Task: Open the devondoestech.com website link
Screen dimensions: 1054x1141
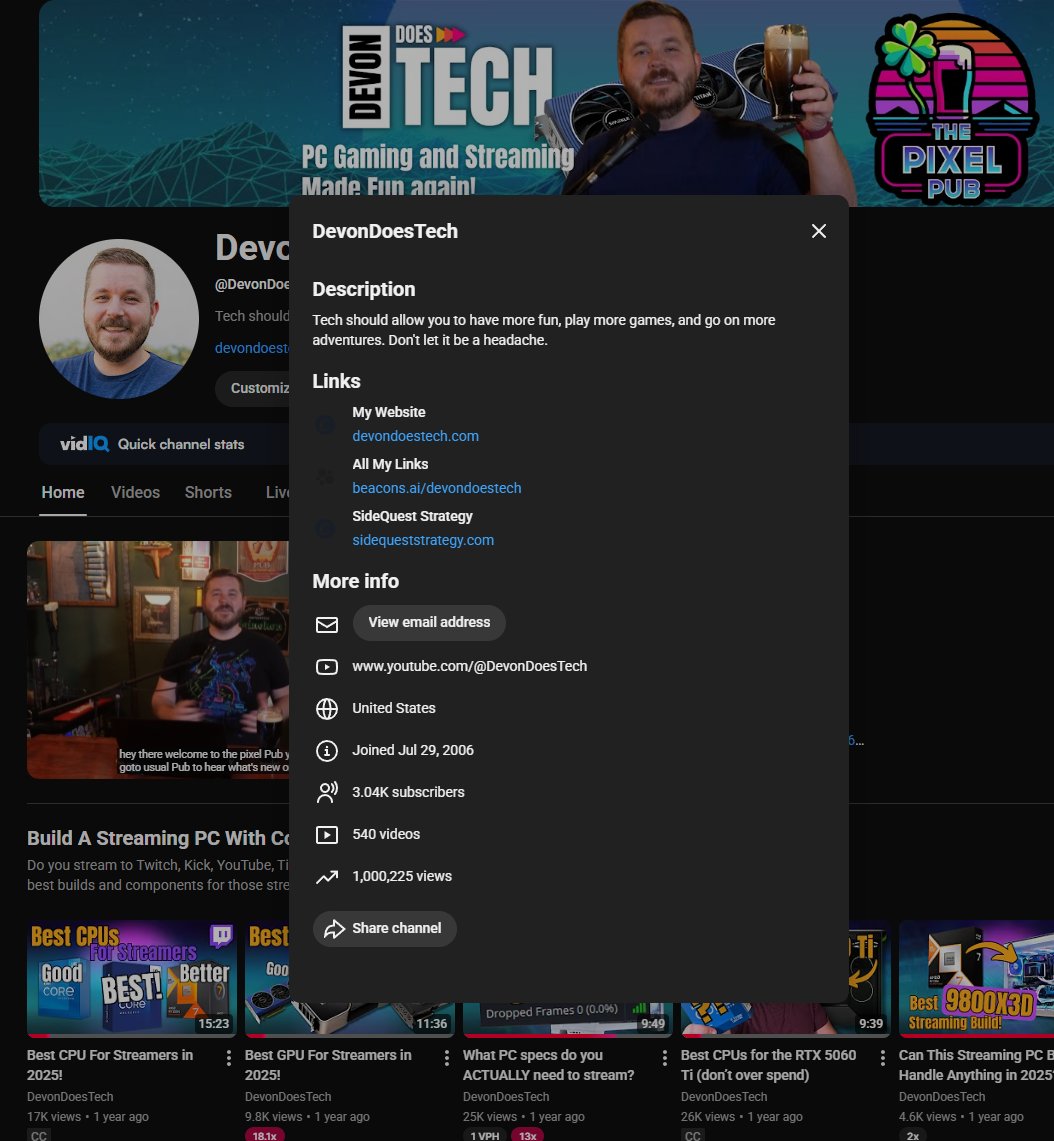Action: click(x=415, y=436)
